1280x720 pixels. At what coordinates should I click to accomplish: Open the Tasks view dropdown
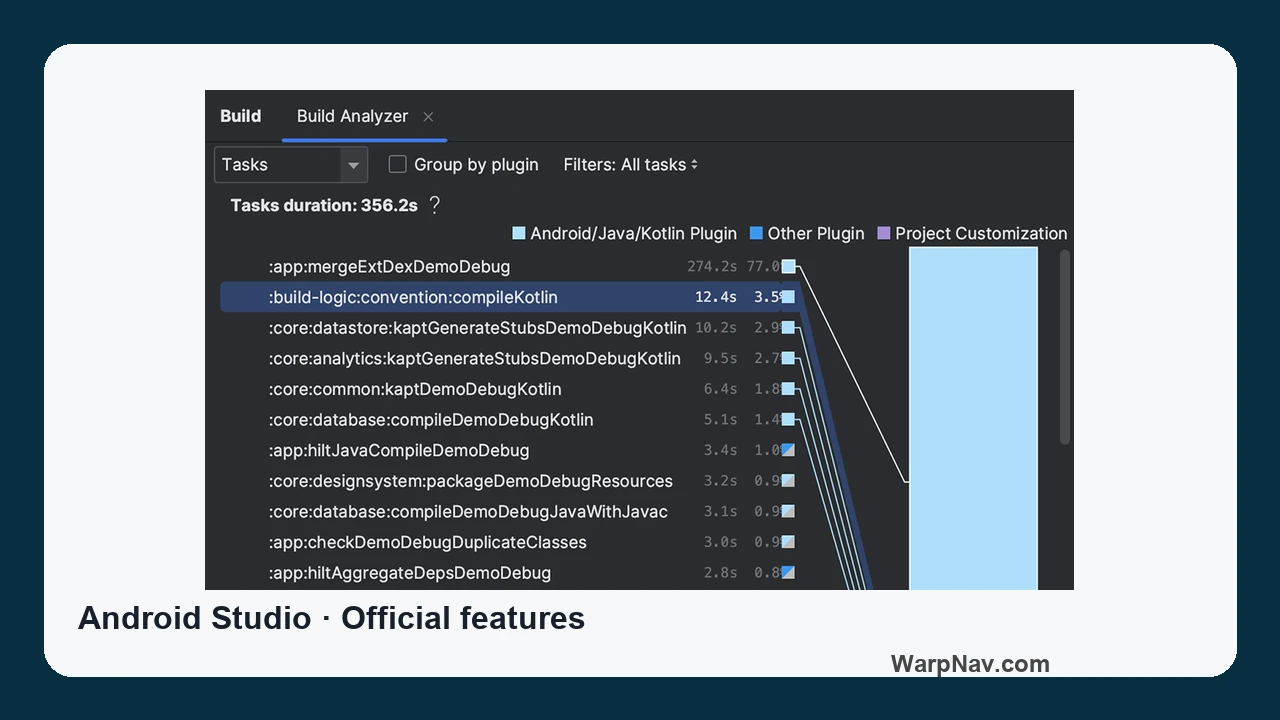pos(291,165)
